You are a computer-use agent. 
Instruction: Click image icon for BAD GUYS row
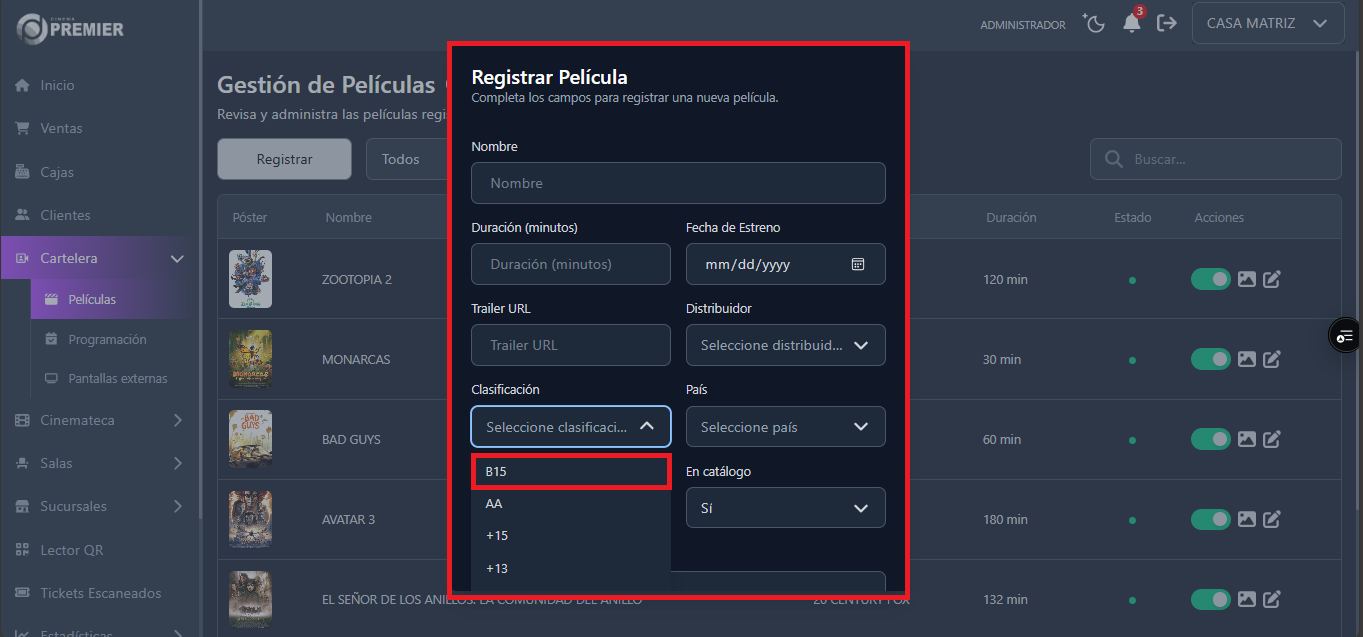tap(1246, 439)
